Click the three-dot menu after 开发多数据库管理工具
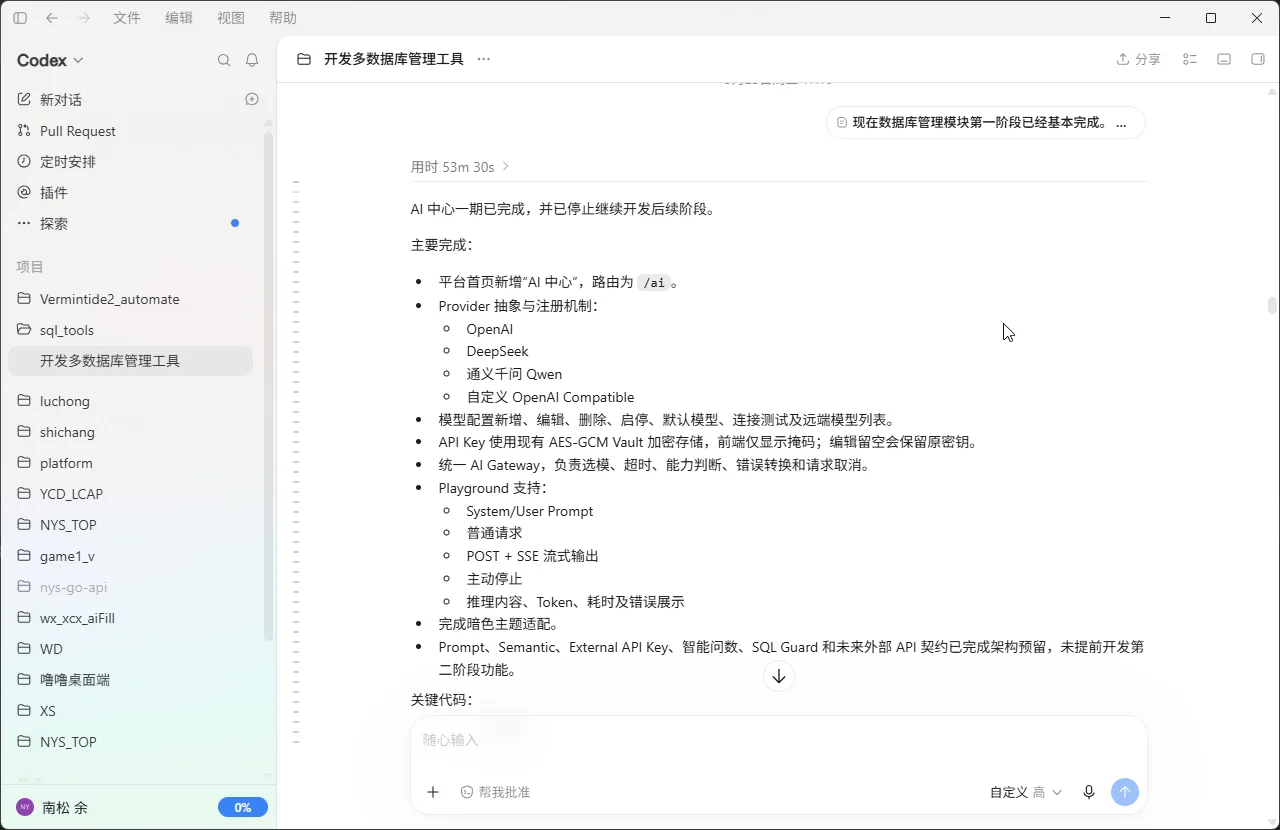 (x=484, y=59)
